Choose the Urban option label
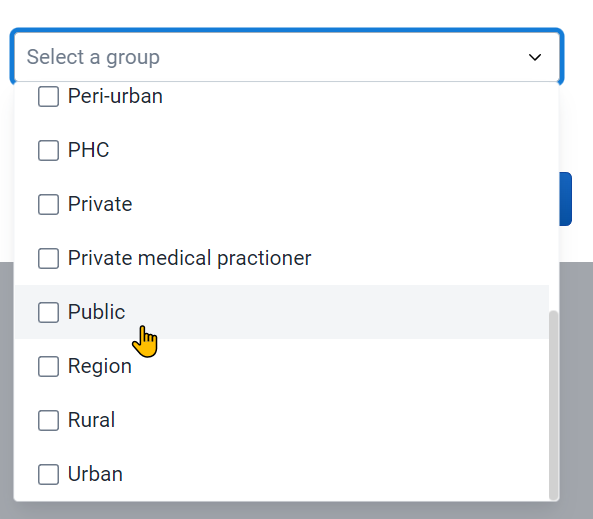Viewport: 593px width, 519px height. tap(95, 474)
